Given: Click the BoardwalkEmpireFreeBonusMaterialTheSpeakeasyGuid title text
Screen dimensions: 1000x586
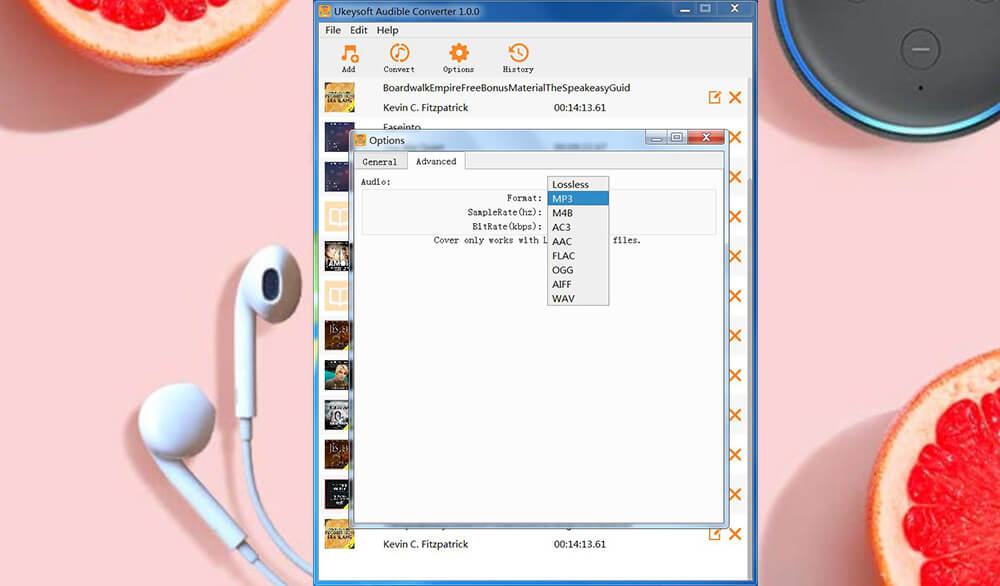Looking at the screenshot, I should [x=506, y=87].
